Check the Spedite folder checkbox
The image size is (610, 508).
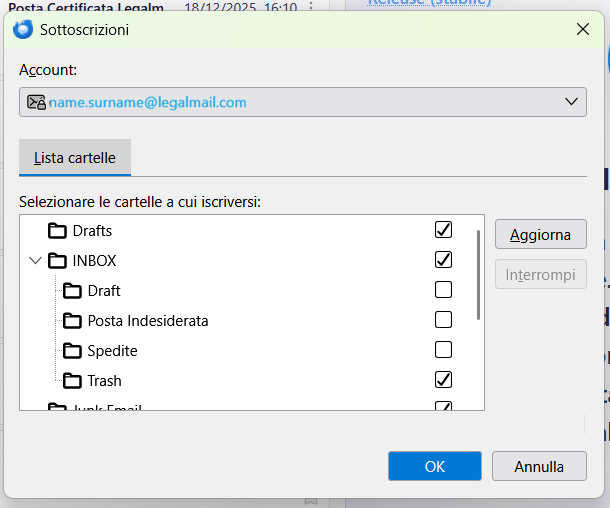tap(443, 350)
